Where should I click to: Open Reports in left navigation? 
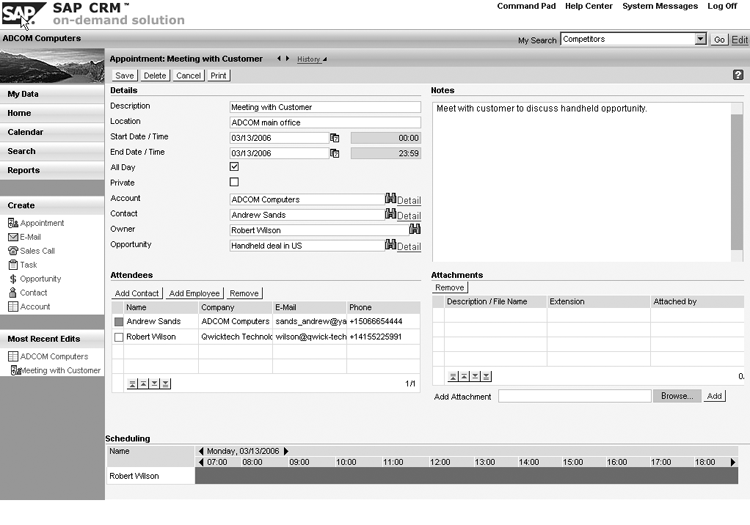(x=24, y=170)
